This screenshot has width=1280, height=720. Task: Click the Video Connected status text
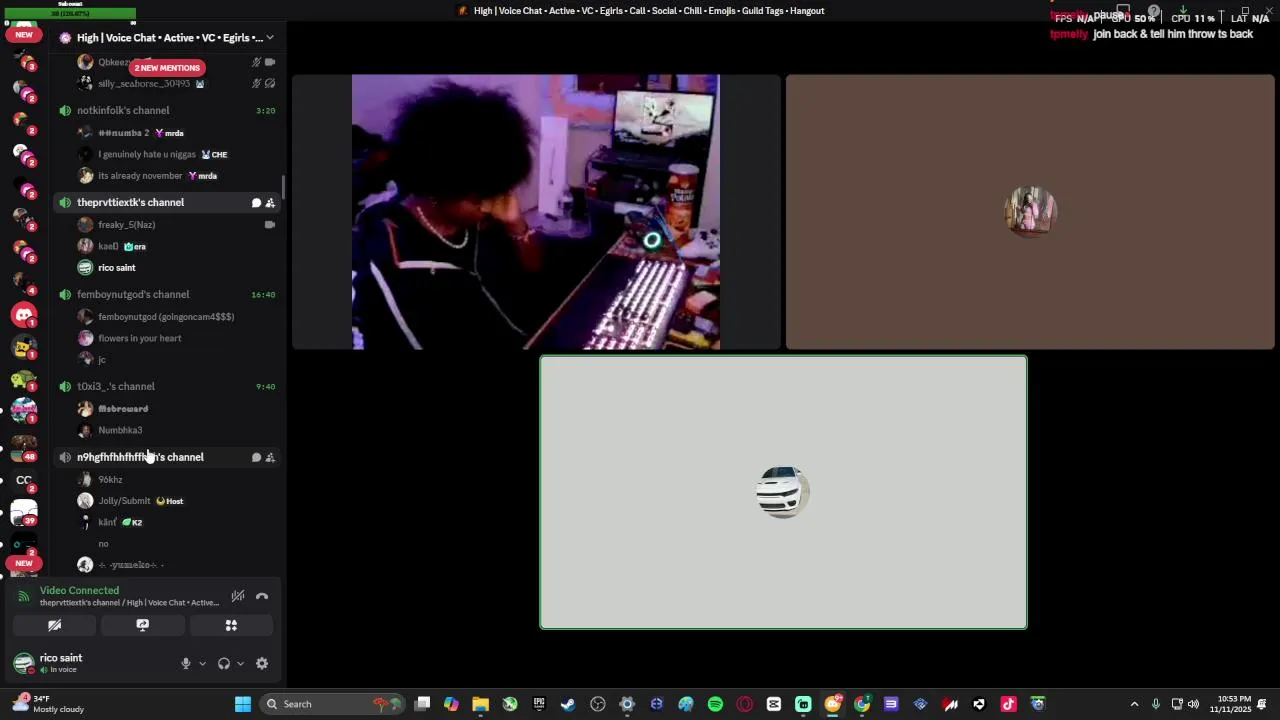[x=79, y=591]
